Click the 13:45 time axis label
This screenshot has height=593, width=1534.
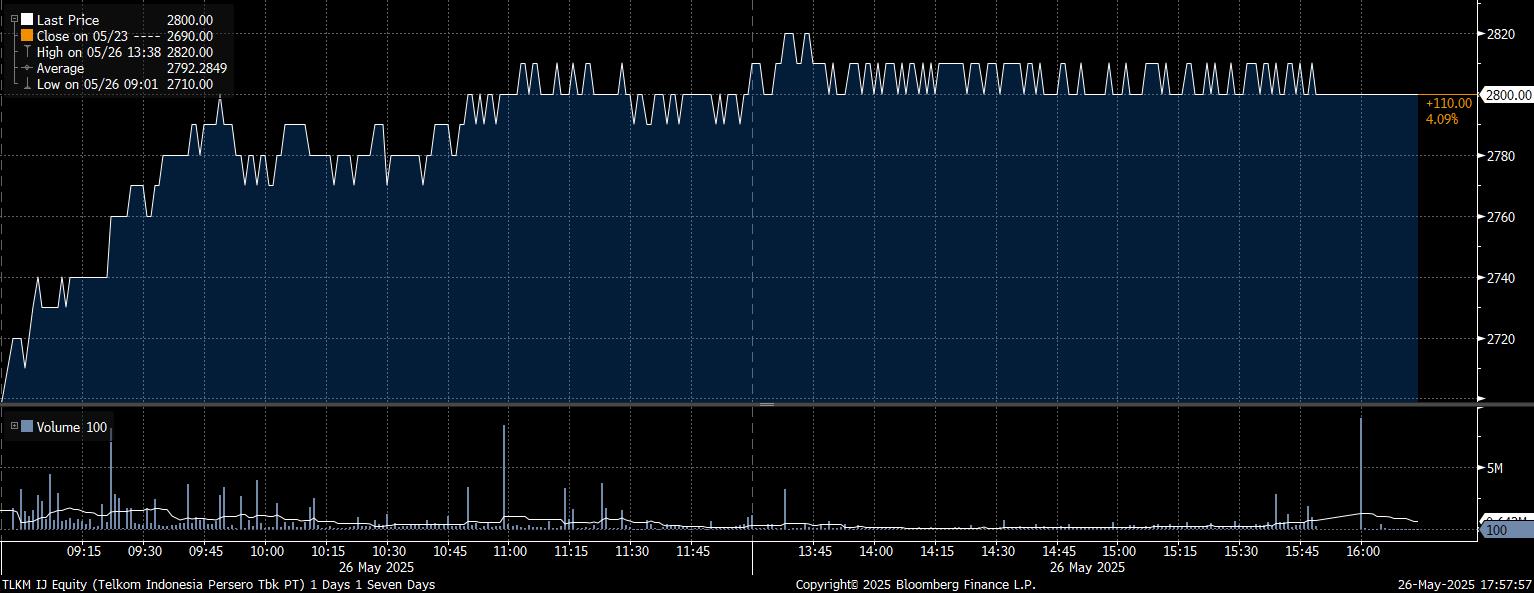point(815,551)
